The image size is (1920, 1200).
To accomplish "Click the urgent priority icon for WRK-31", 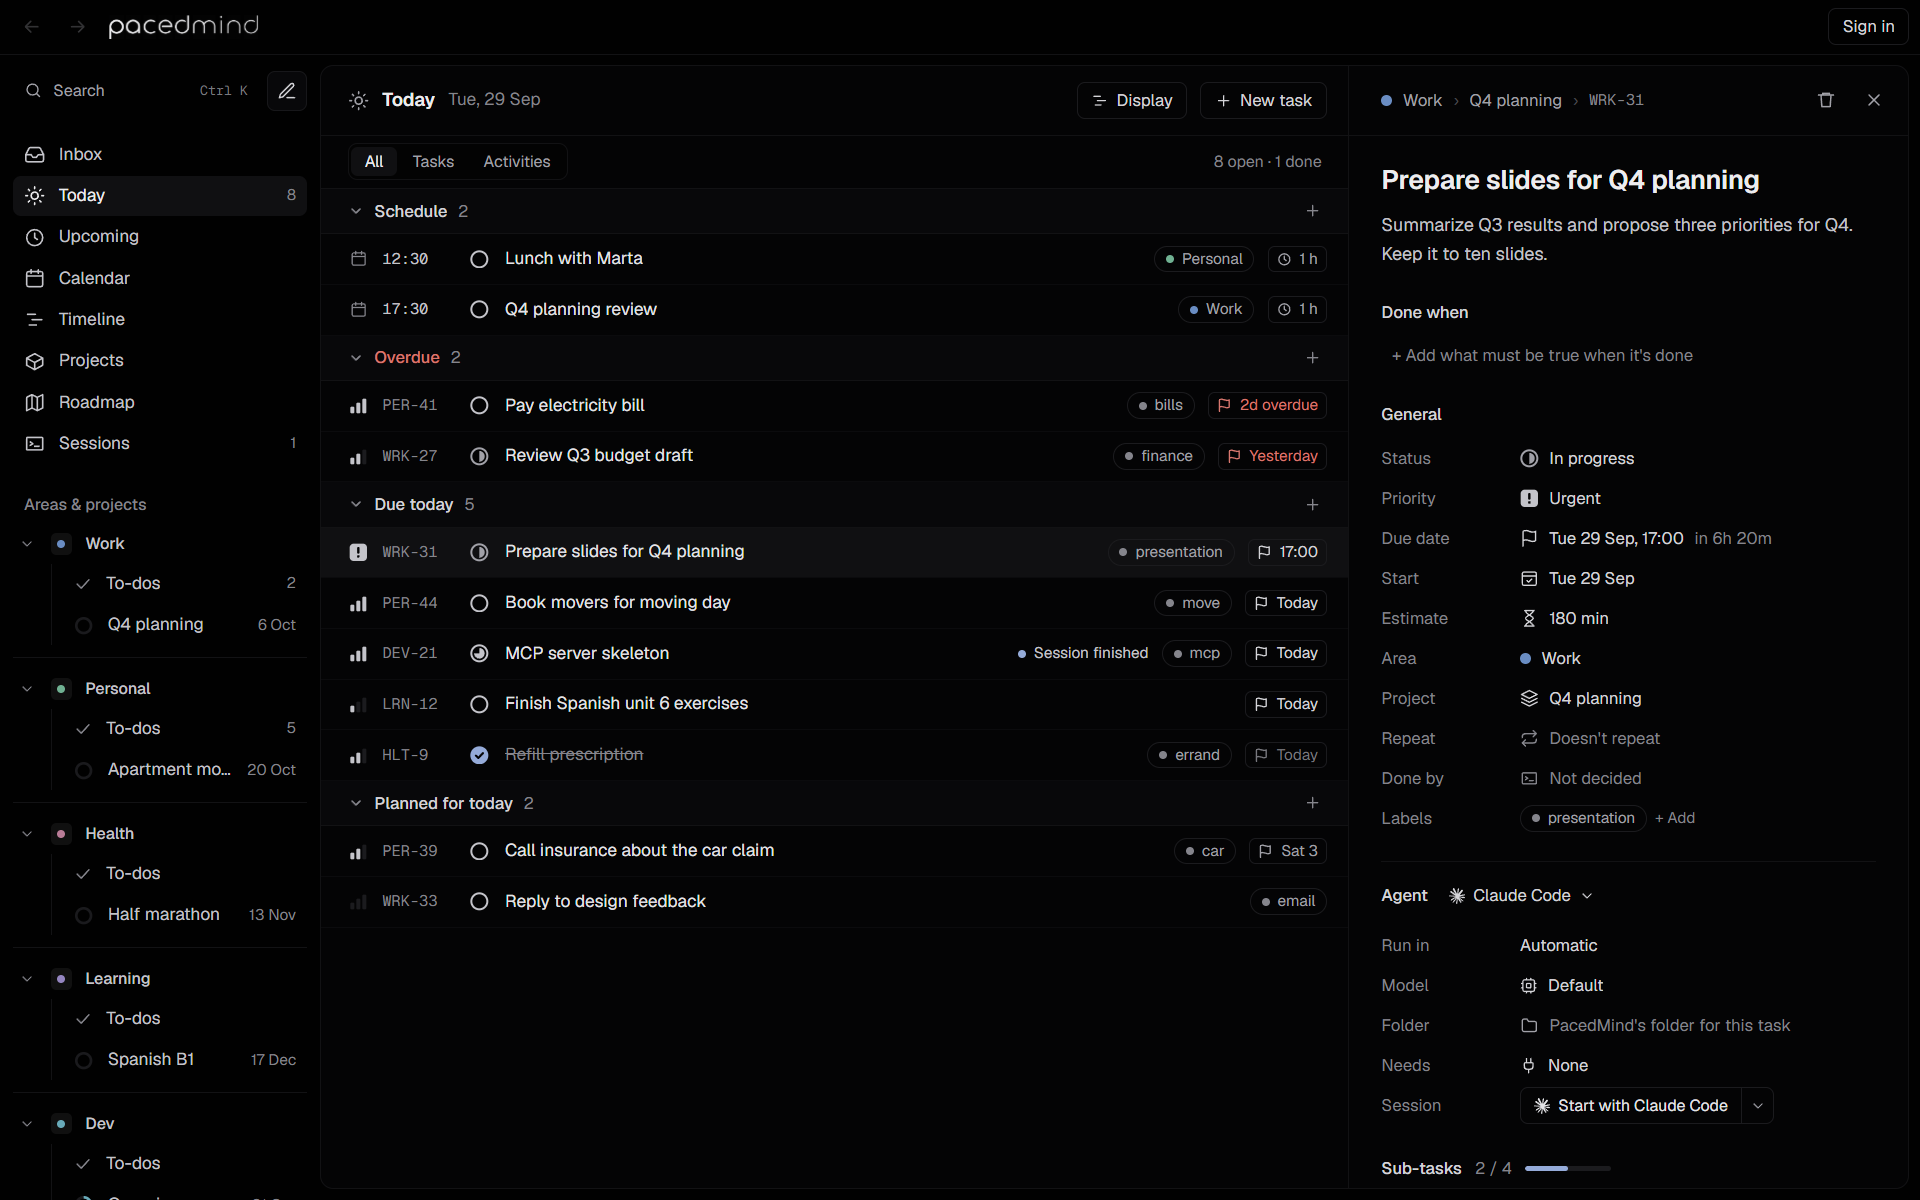I will pyautogui.click(x=358, y=552).
